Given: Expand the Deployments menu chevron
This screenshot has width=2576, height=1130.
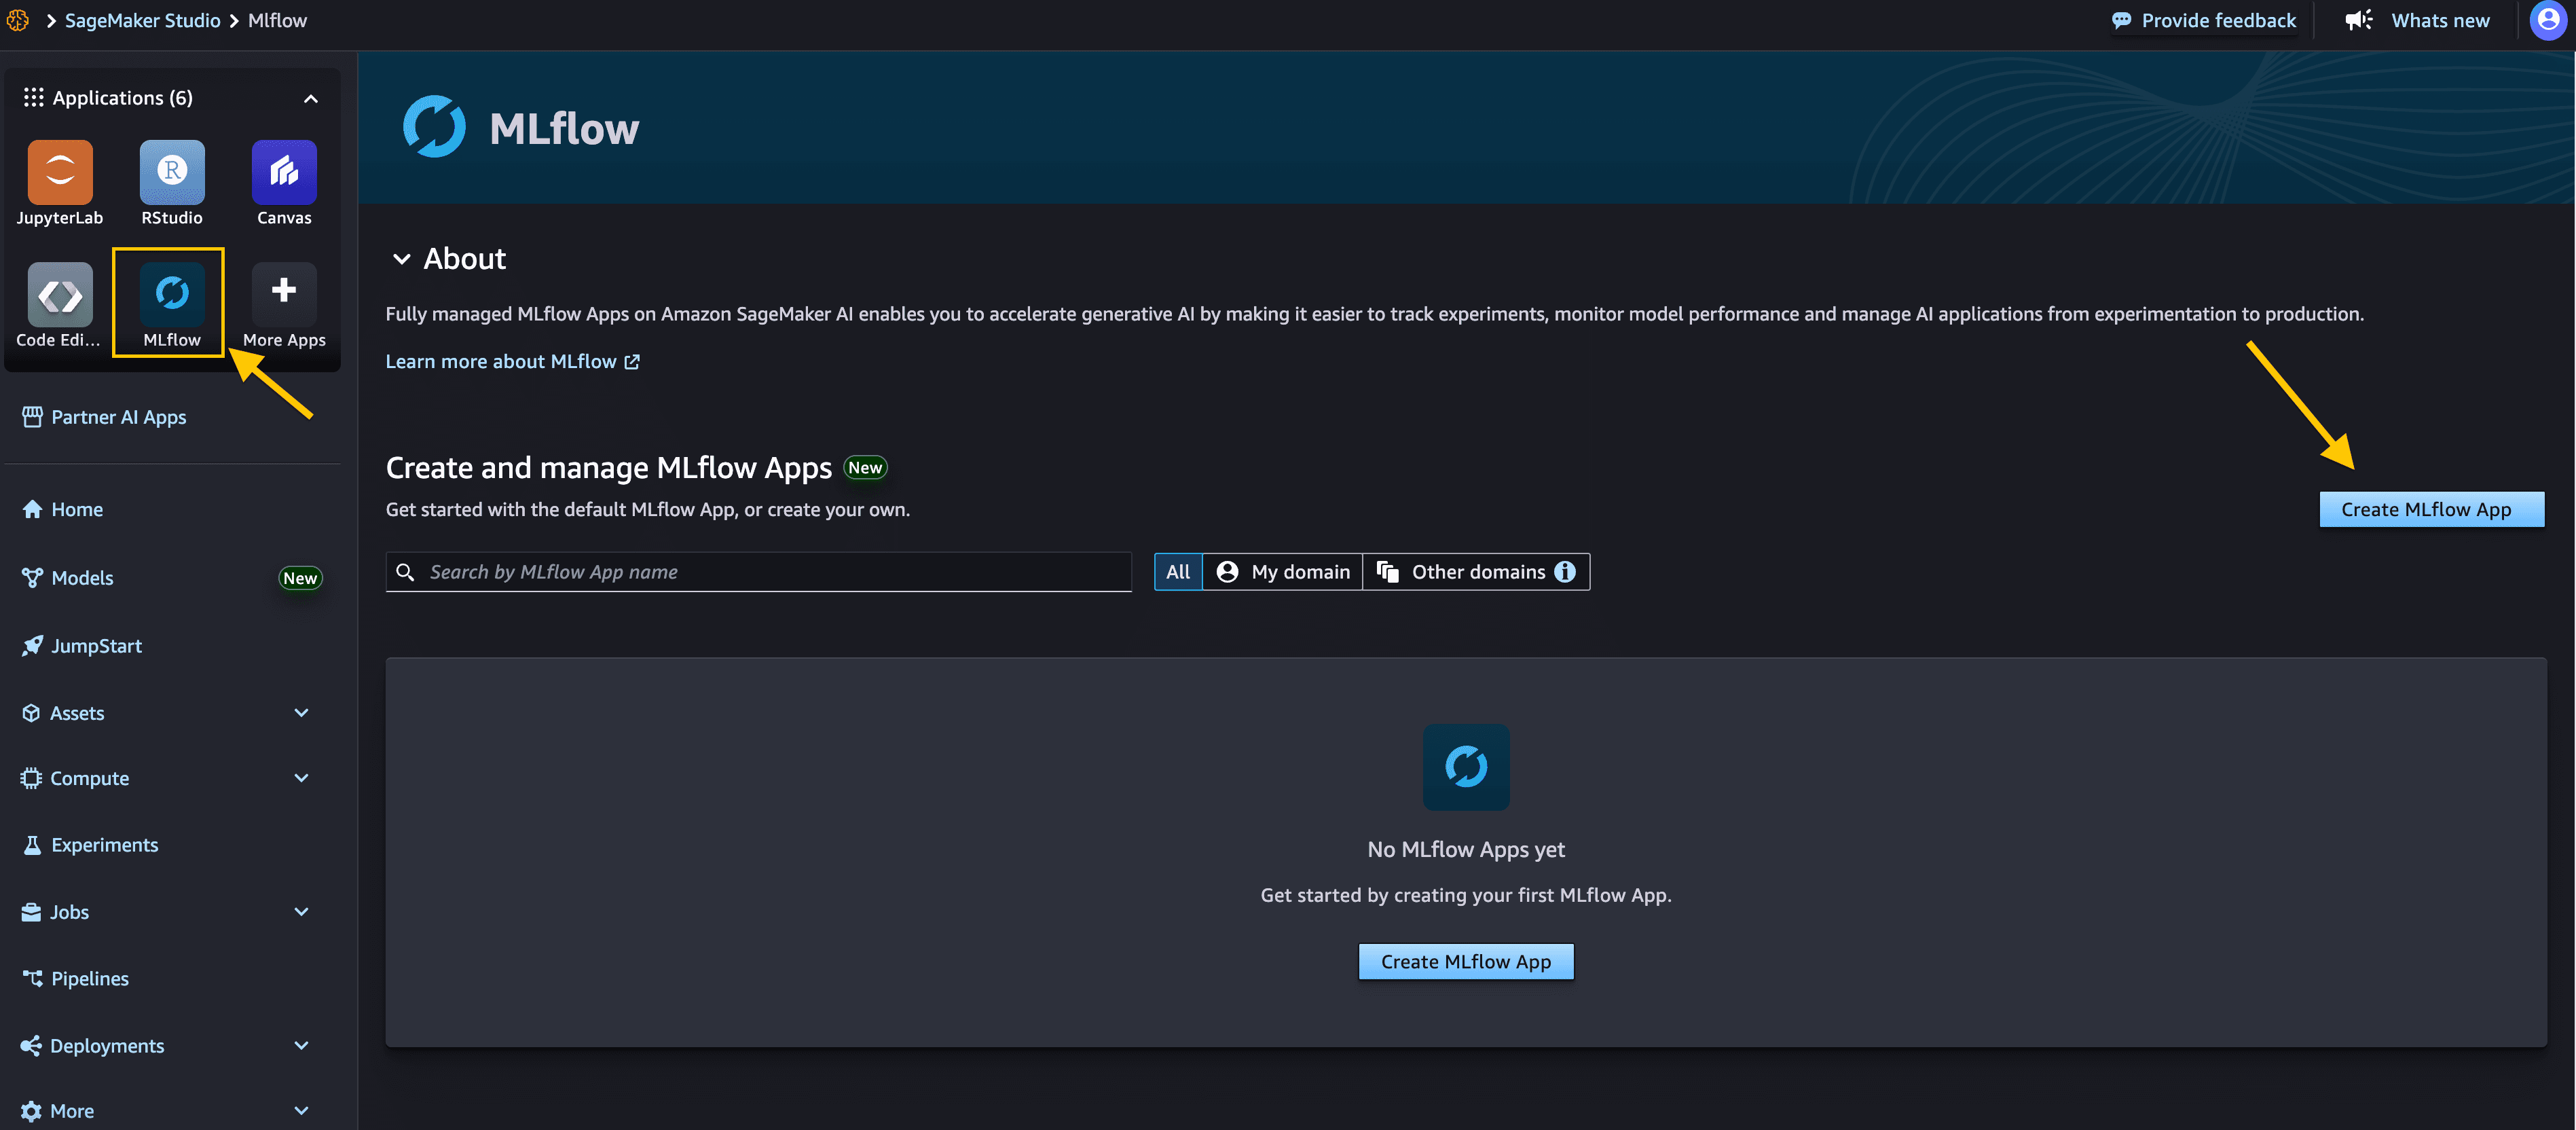Looking at the screenshot, I should [301, 1045].
